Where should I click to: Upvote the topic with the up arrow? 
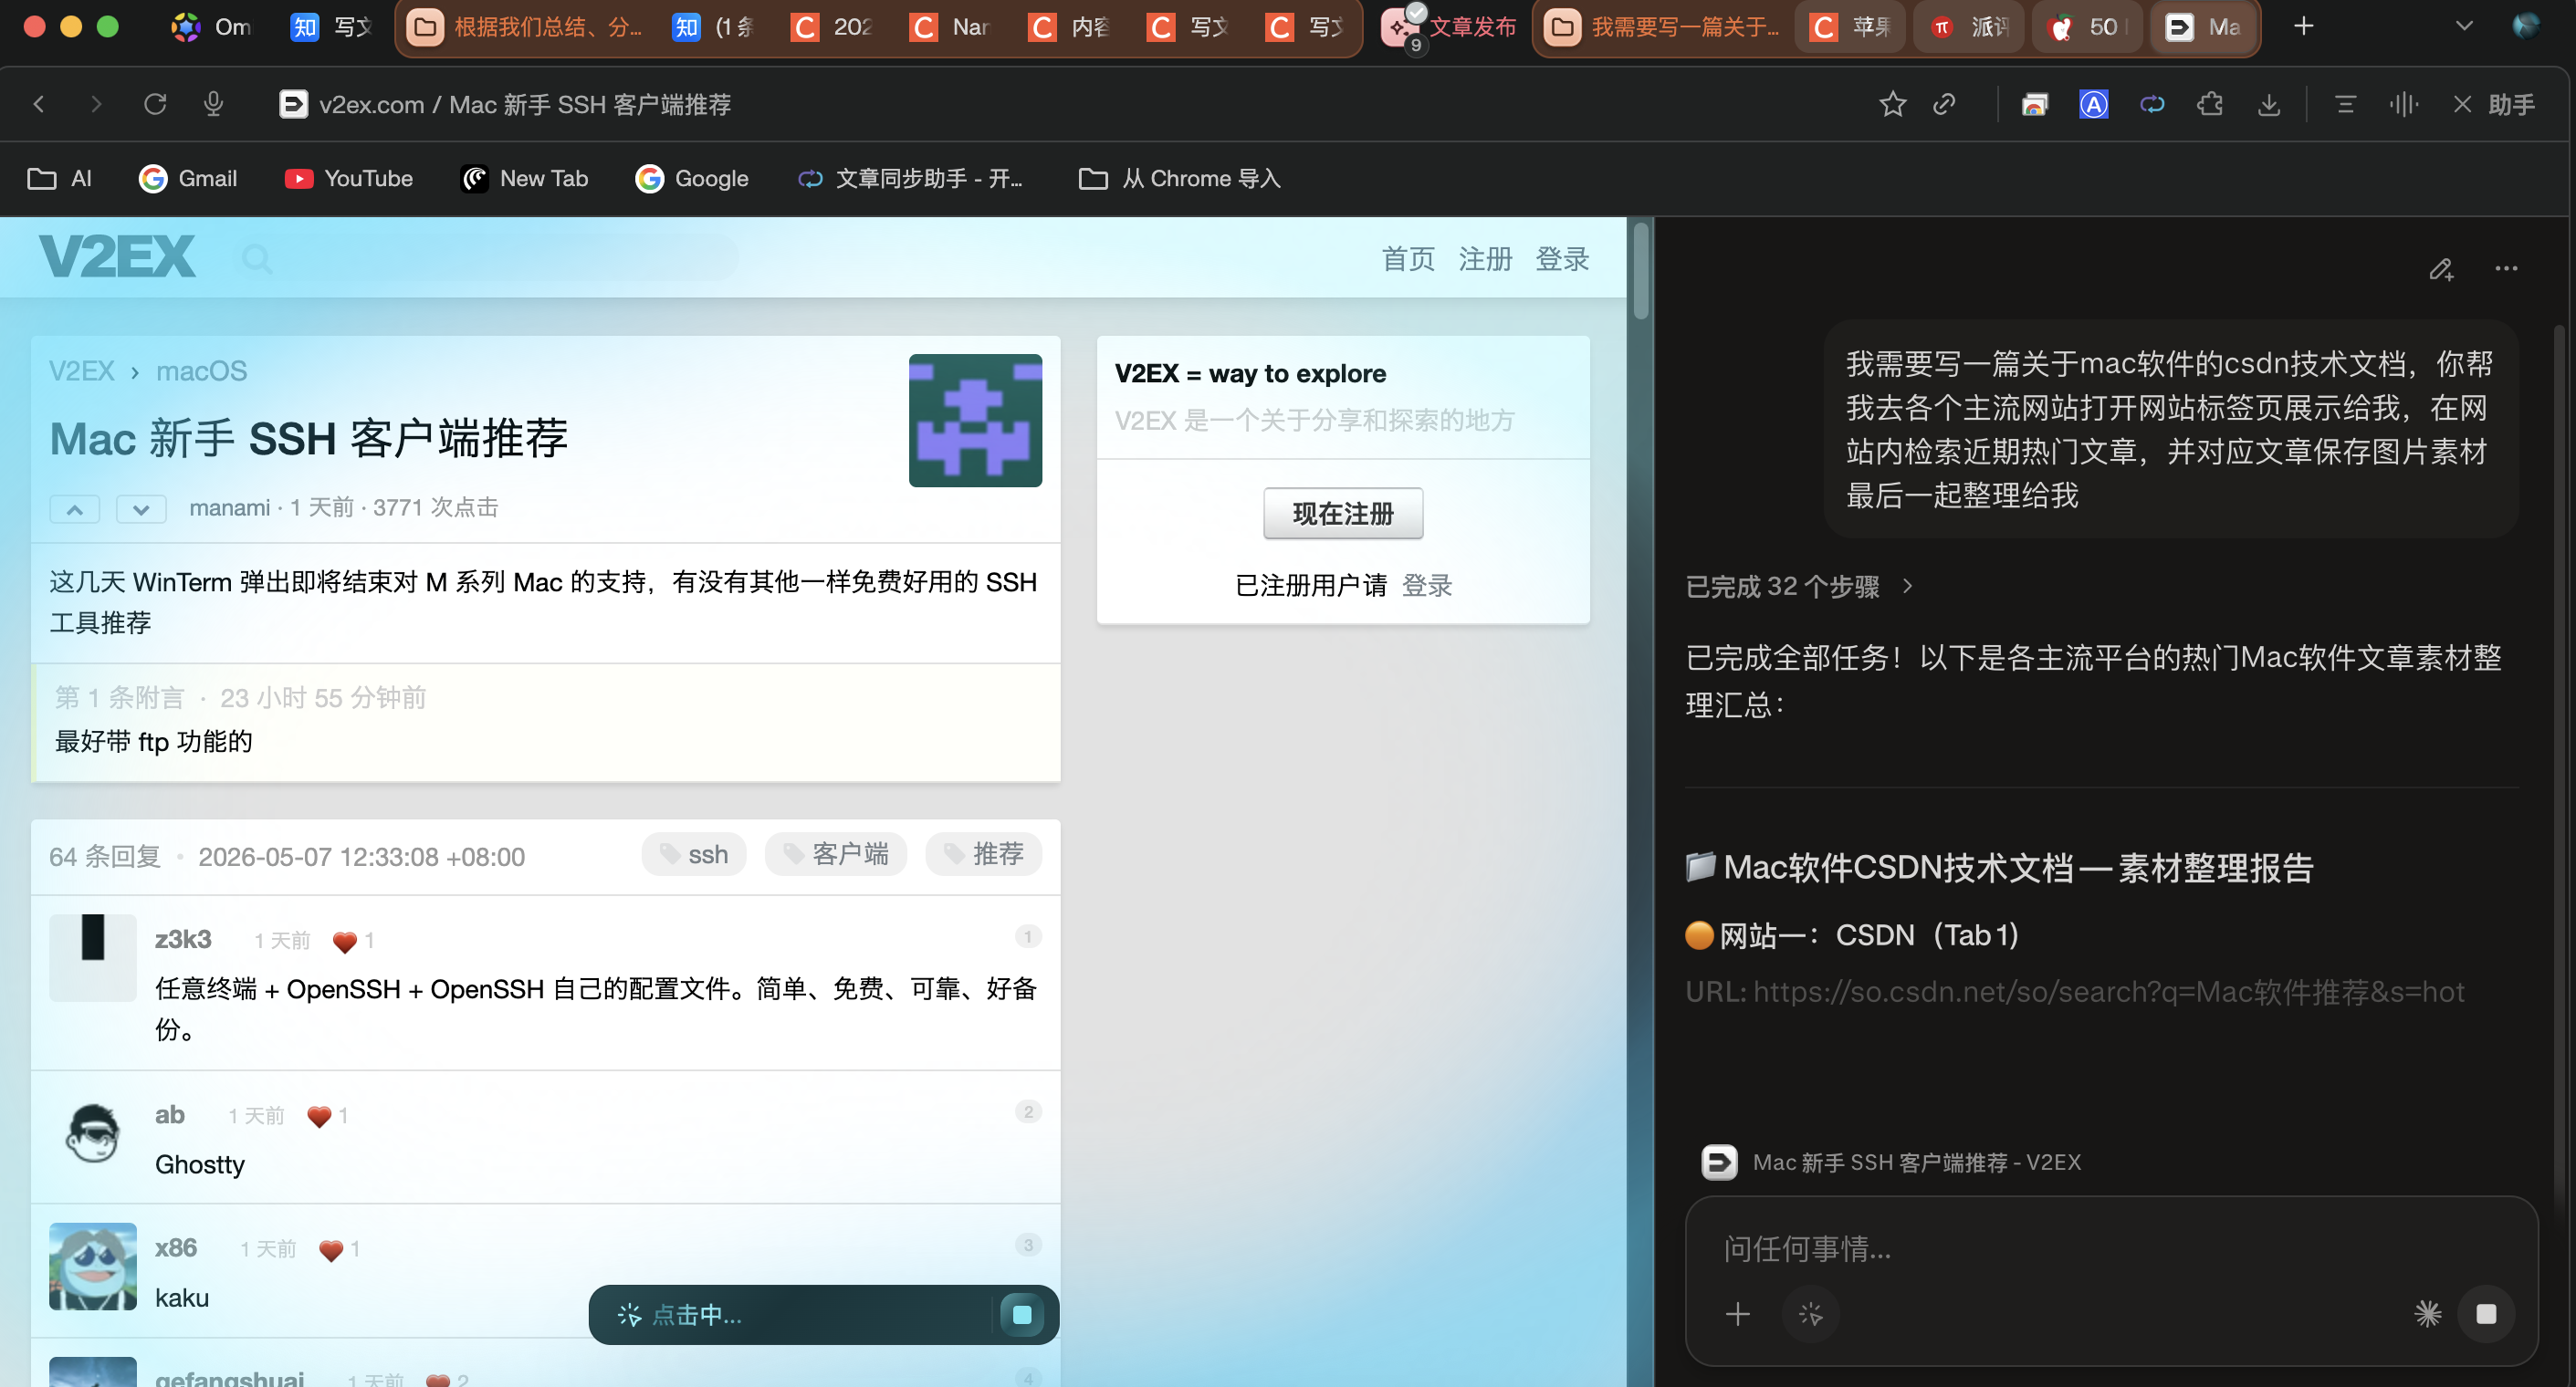pos(75,509)
